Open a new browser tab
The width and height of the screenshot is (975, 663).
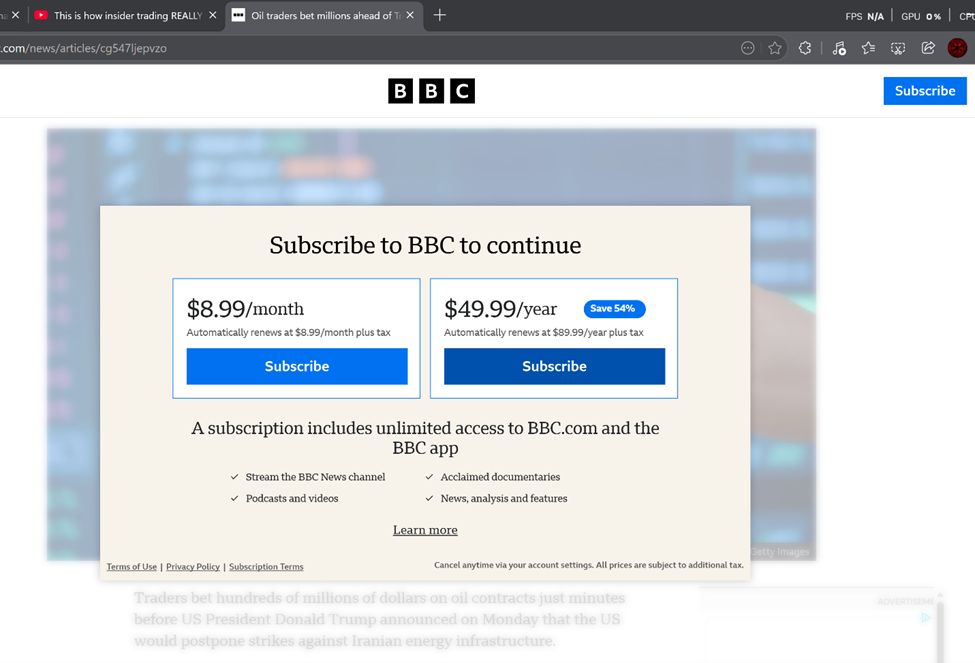coord(440,15)
